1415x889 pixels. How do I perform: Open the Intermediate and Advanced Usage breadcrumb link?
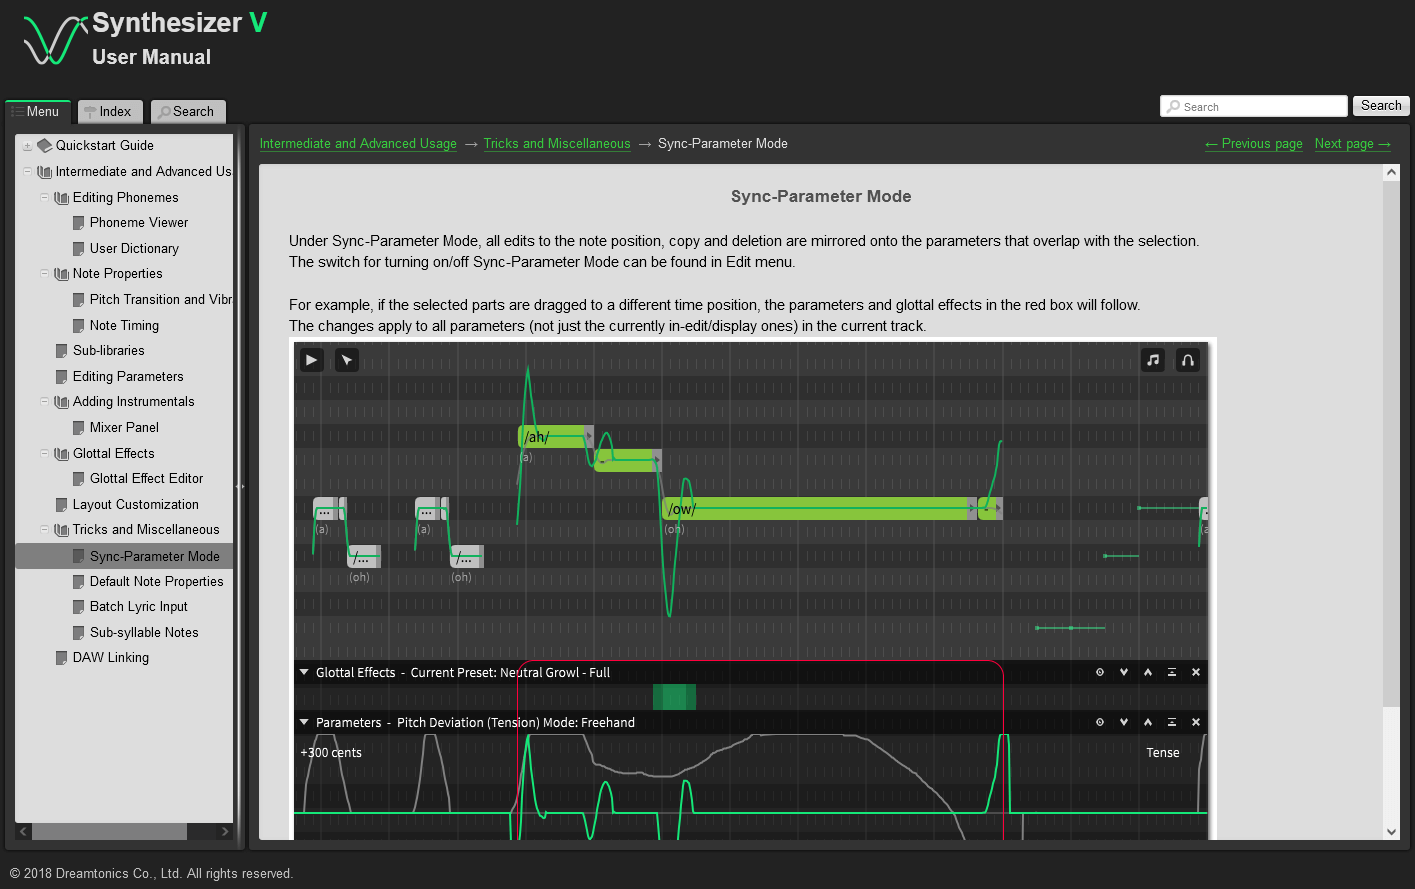click(358, 144)
